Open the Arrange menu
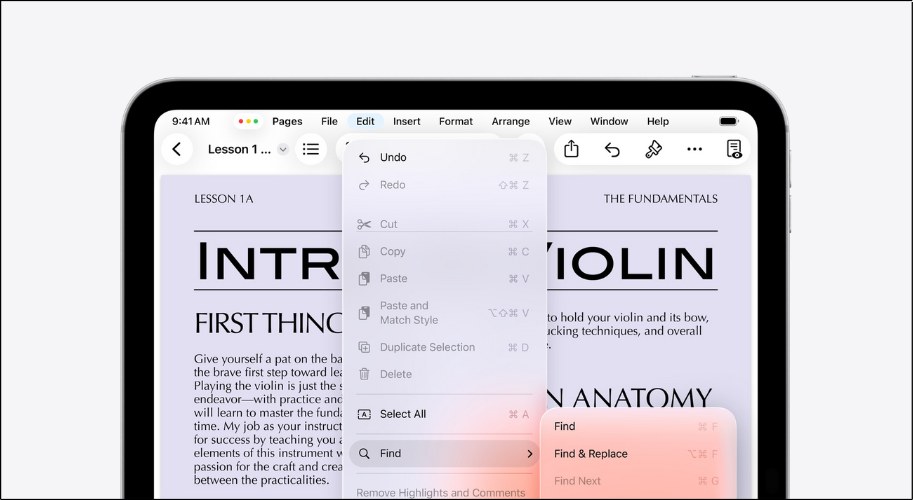 tap(511, 121)
